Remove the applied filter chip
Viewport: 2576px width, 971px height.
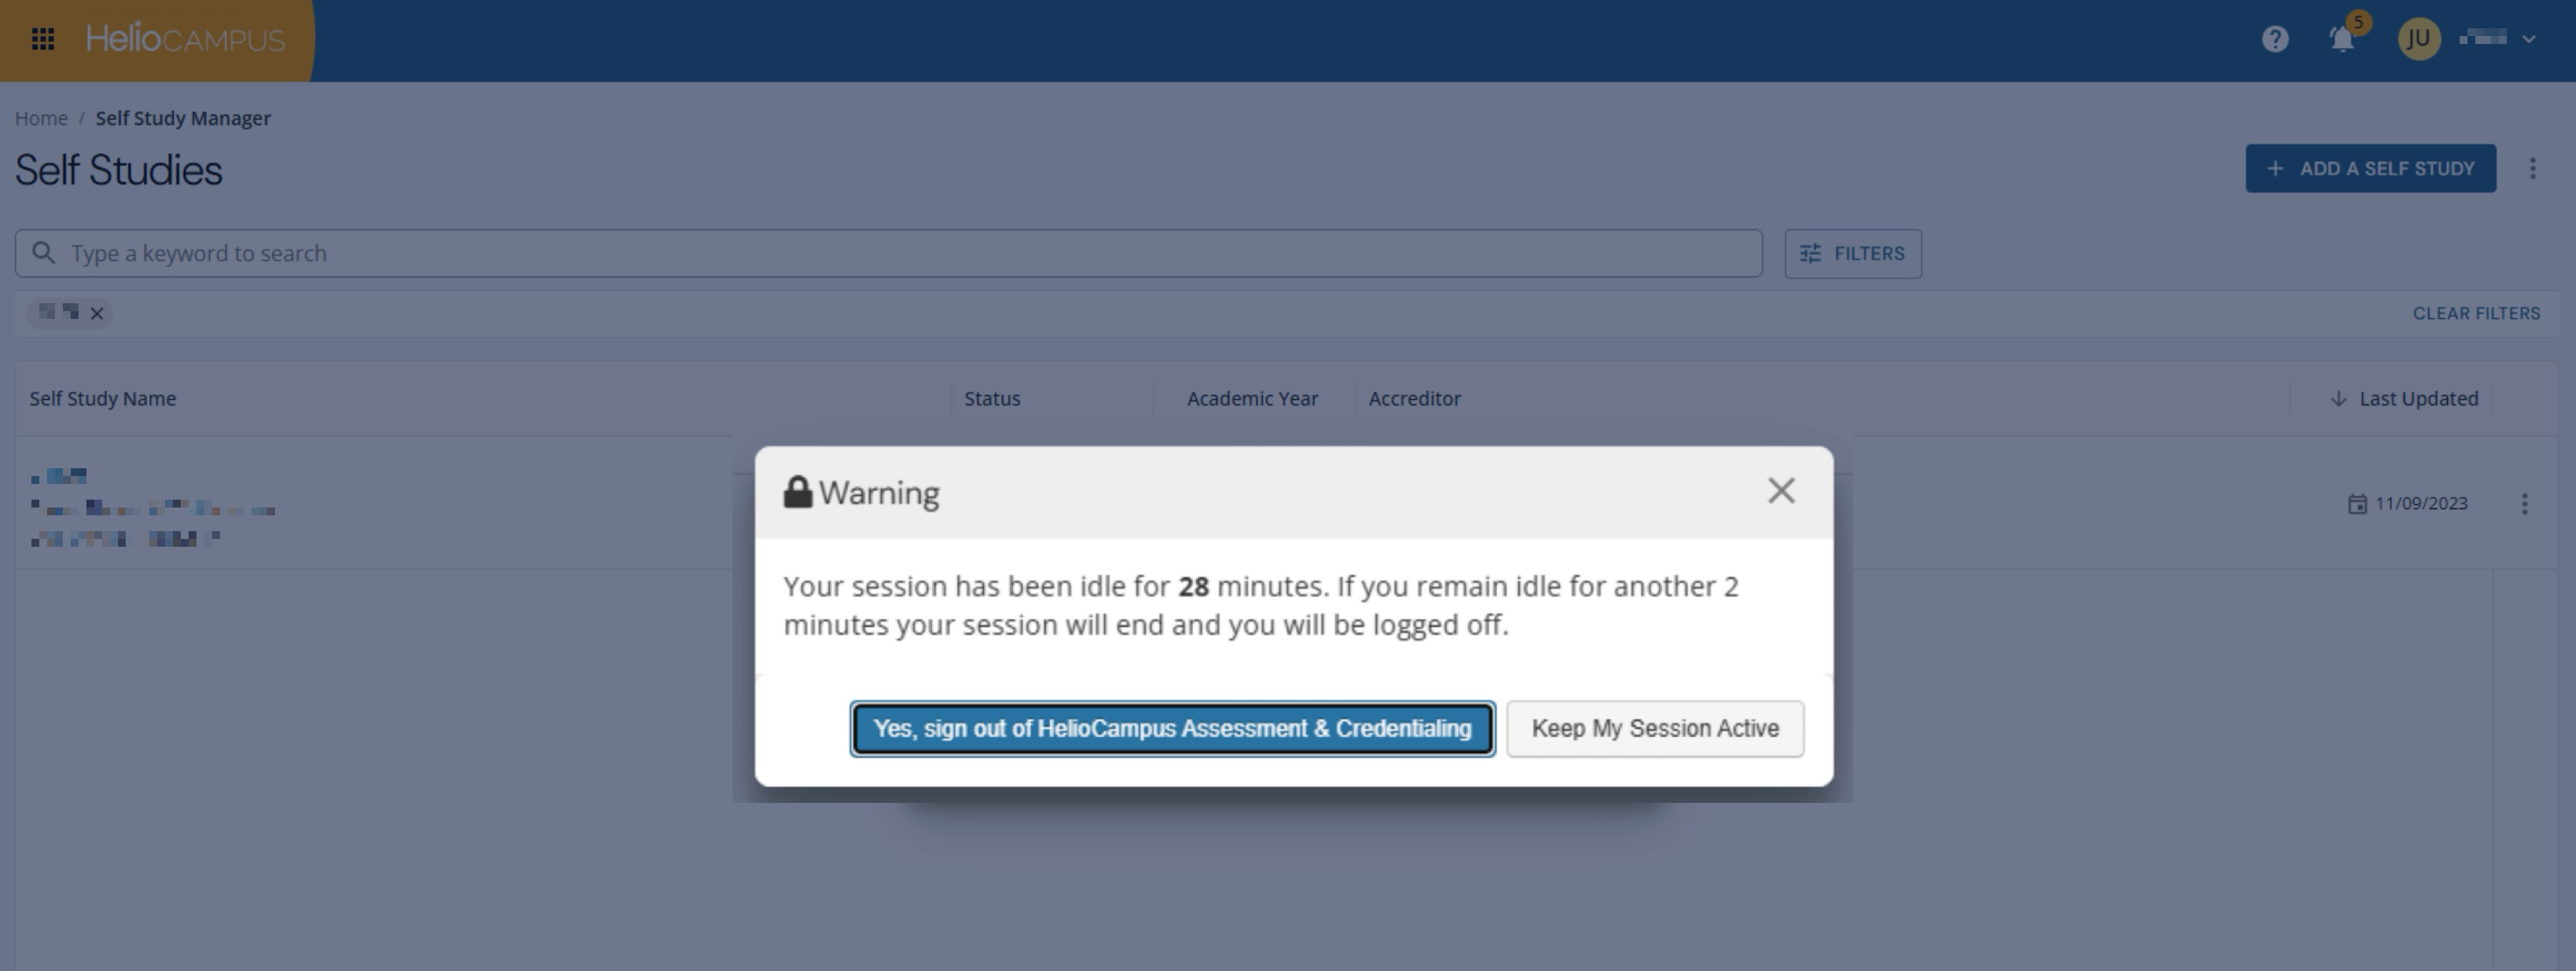[x=97, y=314]
